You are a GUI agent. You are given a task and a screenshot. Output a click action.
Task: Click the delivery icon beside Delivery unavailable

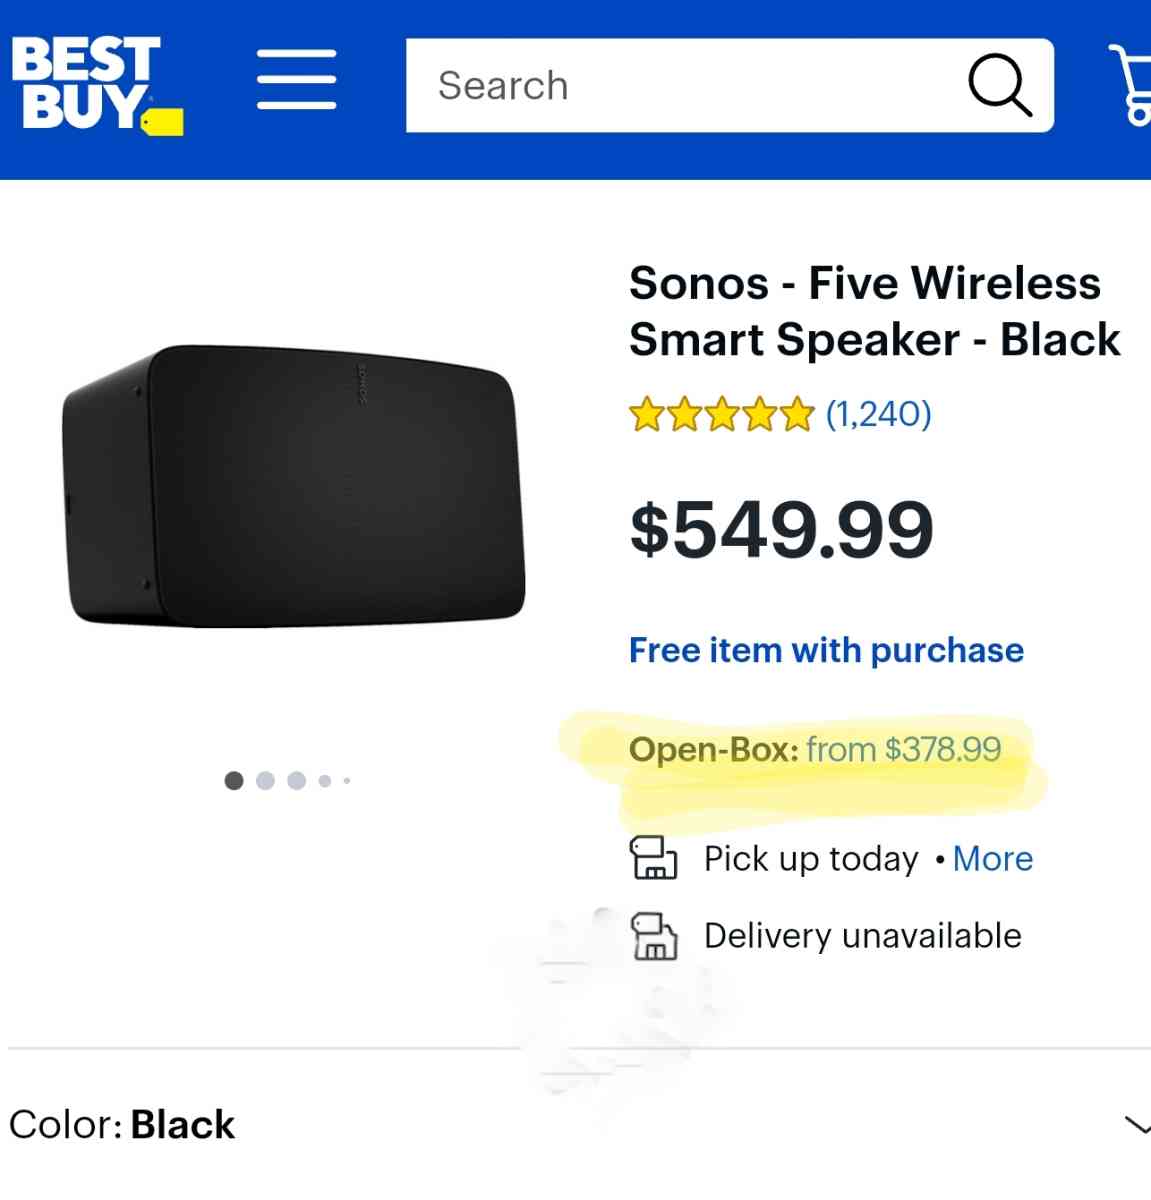(x=655, y=936)
